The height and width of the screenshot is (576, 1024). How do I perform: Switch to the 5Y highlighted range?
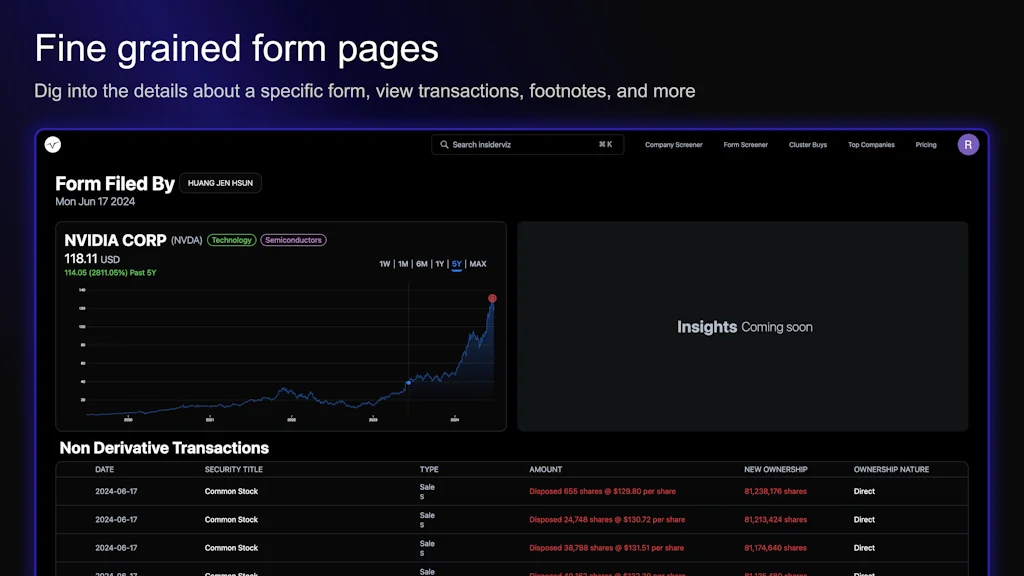456,264
